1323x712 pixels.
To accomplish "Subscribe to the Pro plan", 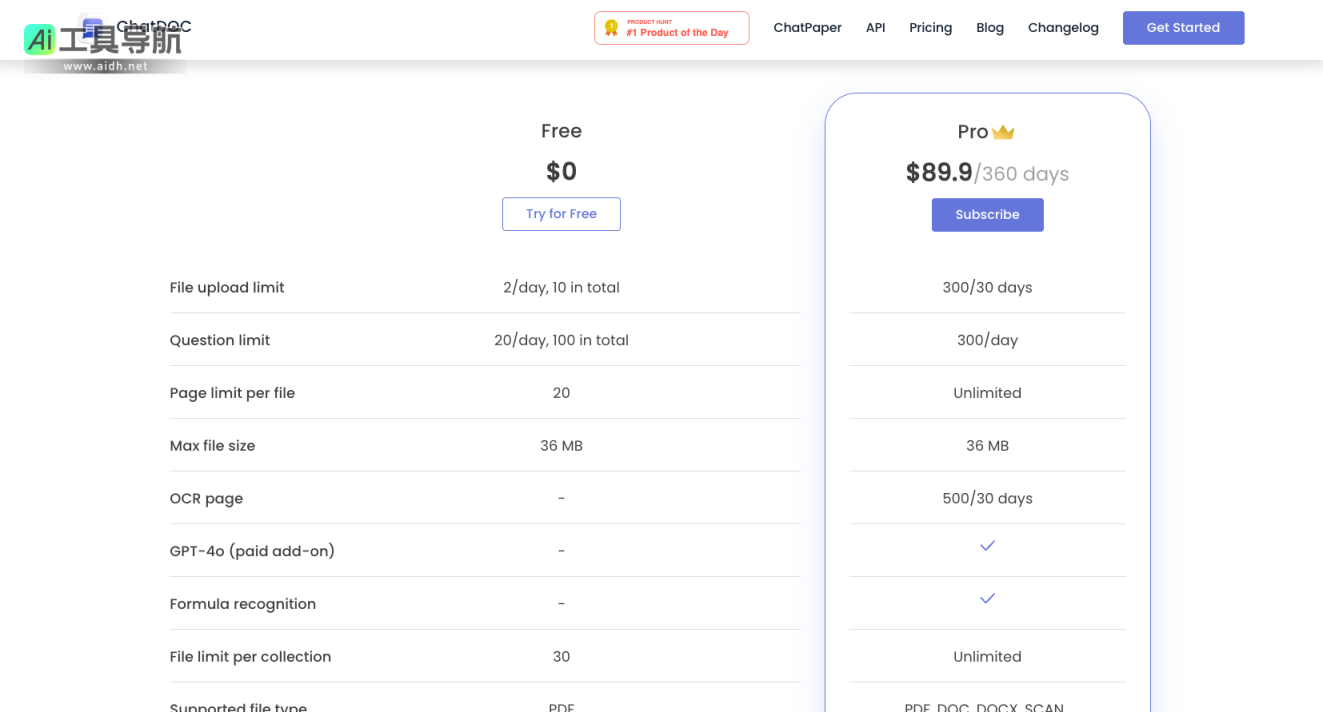I will (987, 215).
